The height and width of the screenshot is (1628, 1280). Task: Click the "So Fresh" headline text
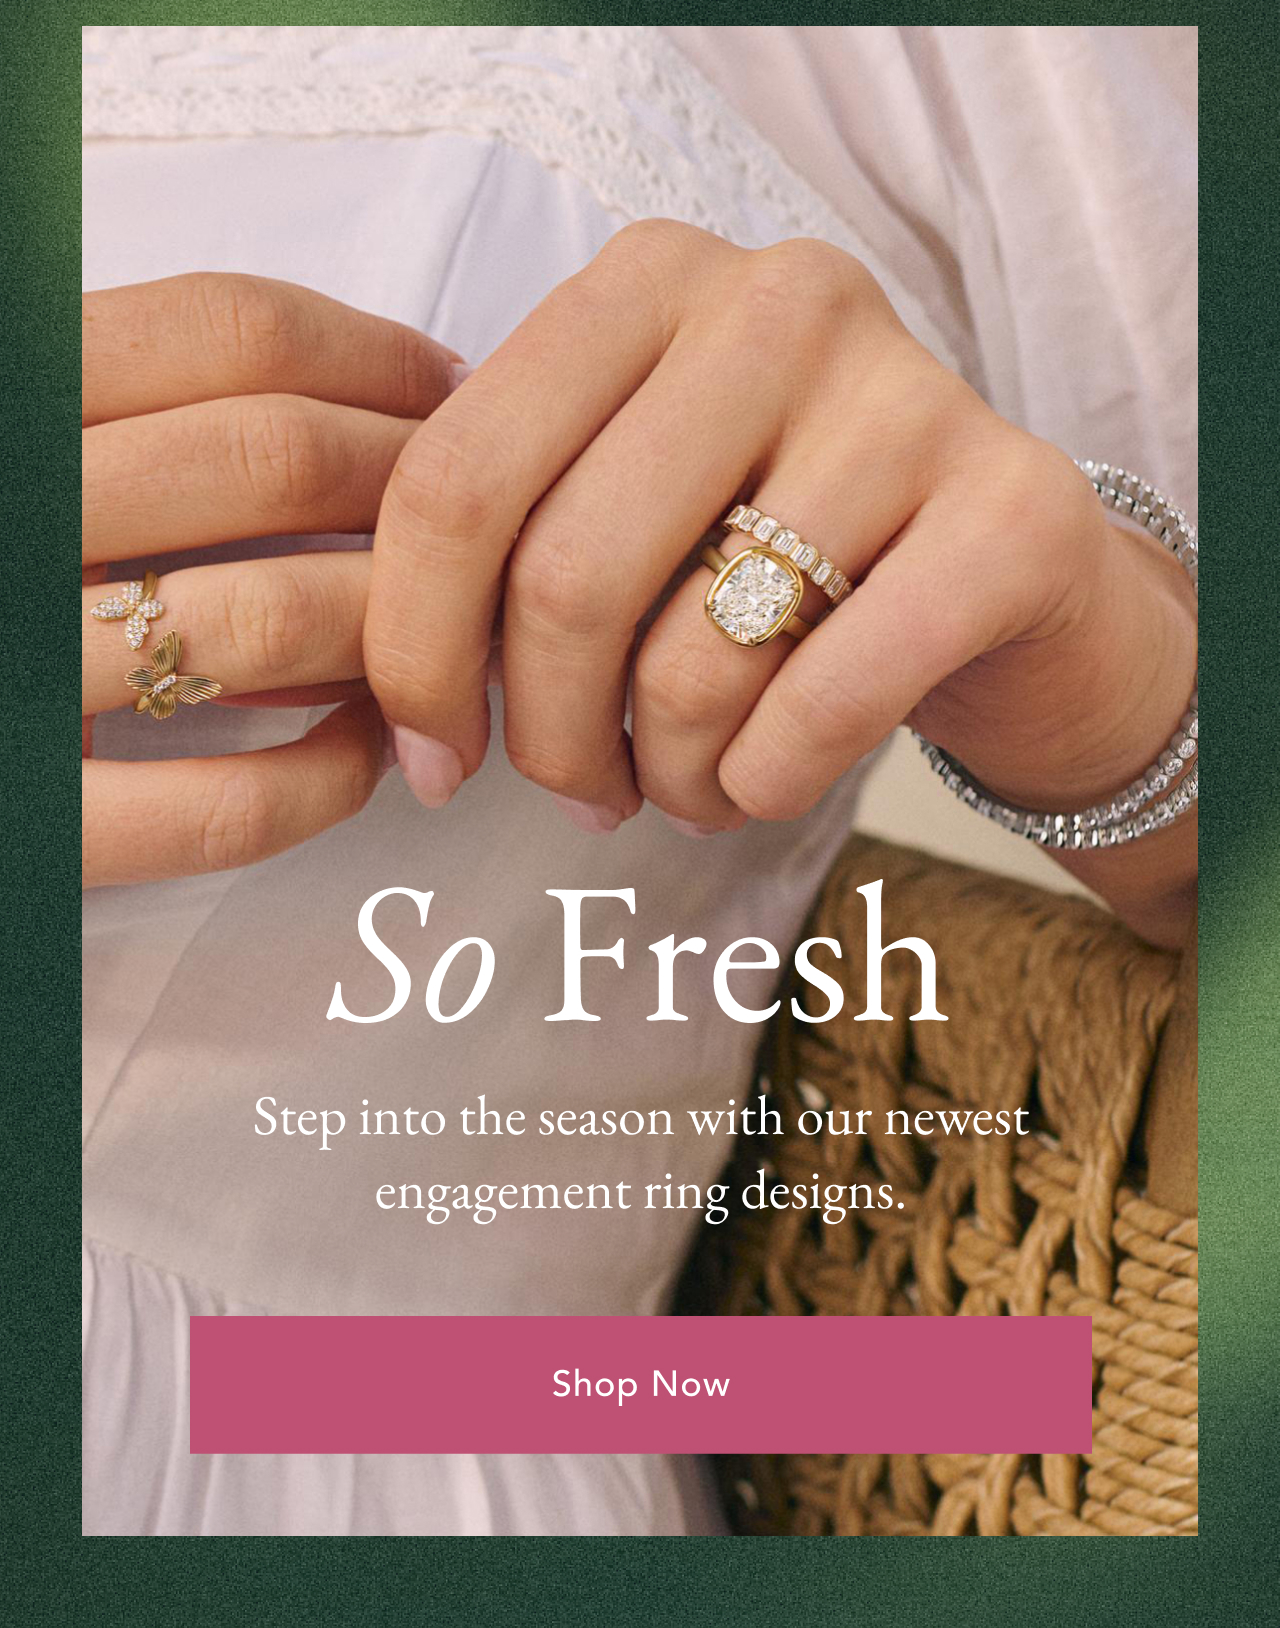[637, 955]
